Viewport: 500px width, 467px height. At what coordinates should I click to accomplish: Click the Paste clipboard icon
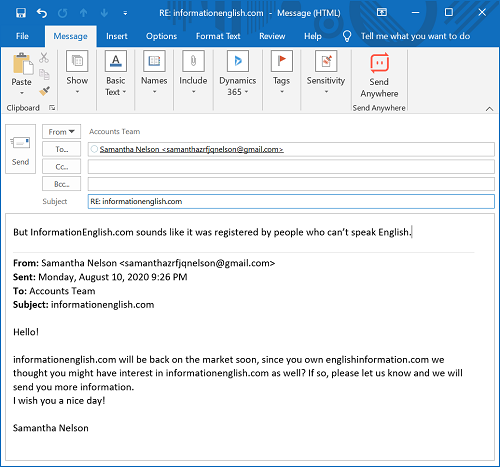point(23,63)
